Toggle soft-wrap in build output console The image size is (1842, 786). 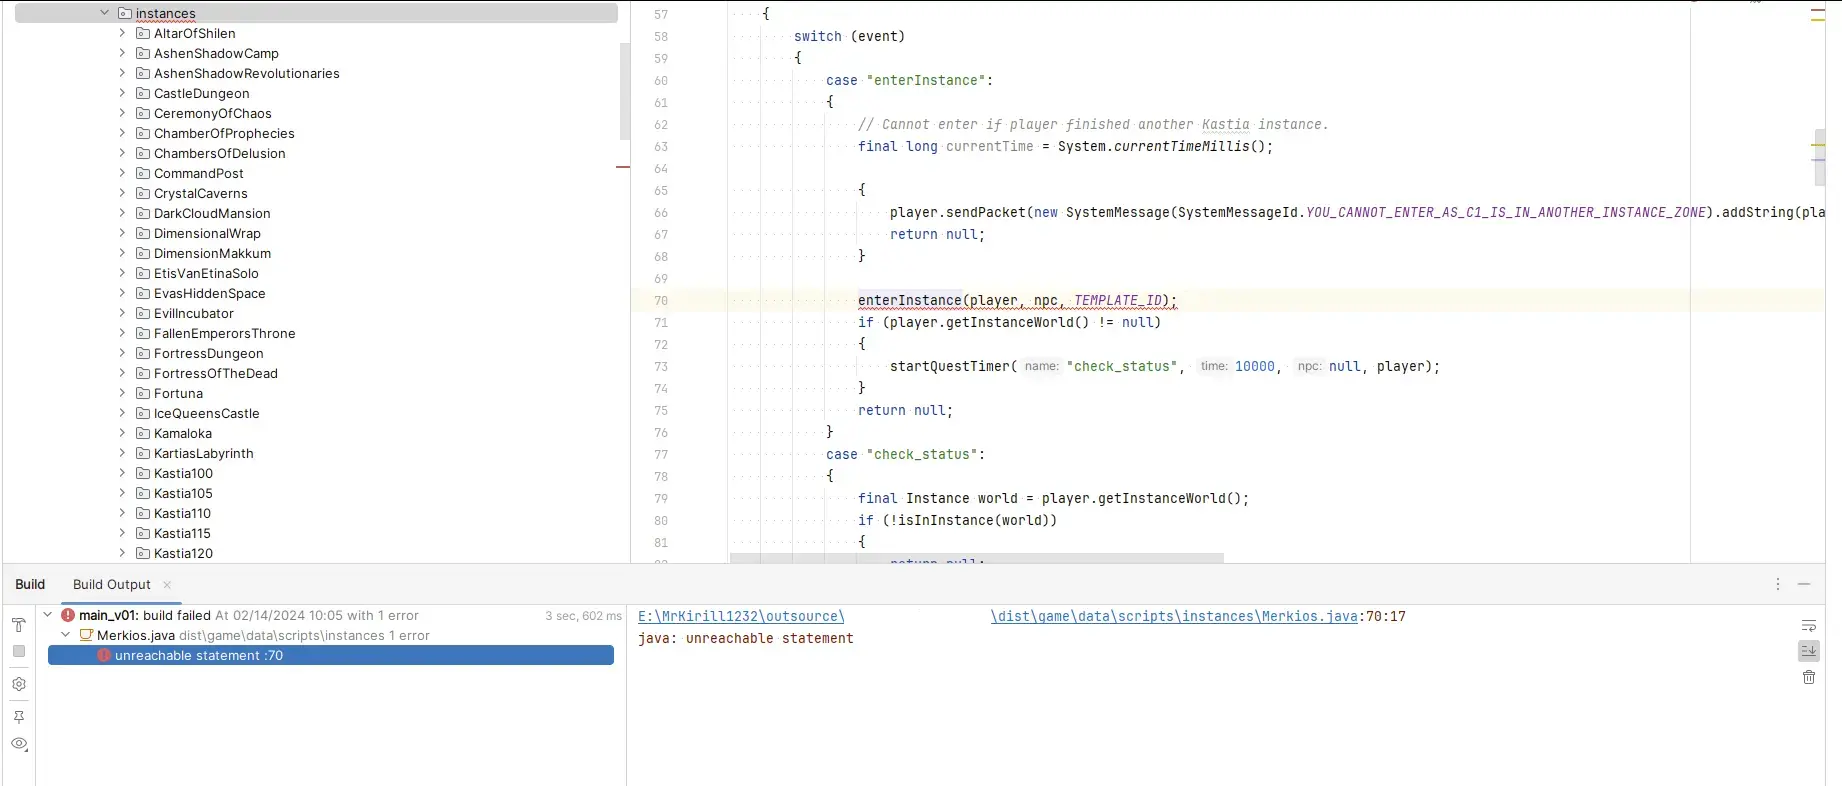1808,626
